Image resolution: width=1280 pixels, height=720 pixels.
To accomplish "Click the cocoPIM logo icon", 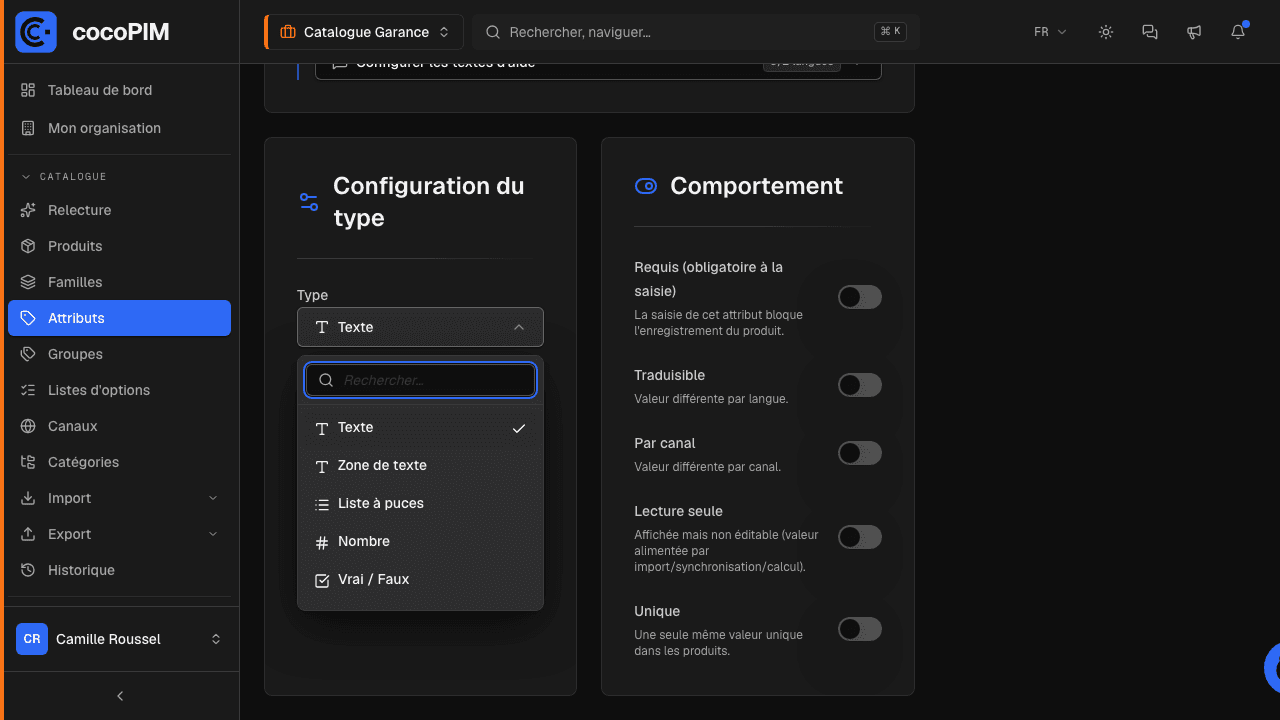I will click(36, 32).
